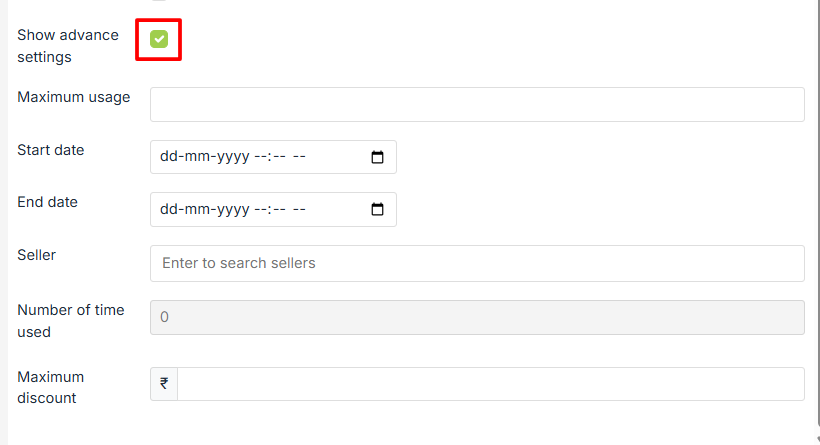Click the rupee symbol beside Maximum discount
820x445 pixels.
click(x=164, y=384)
